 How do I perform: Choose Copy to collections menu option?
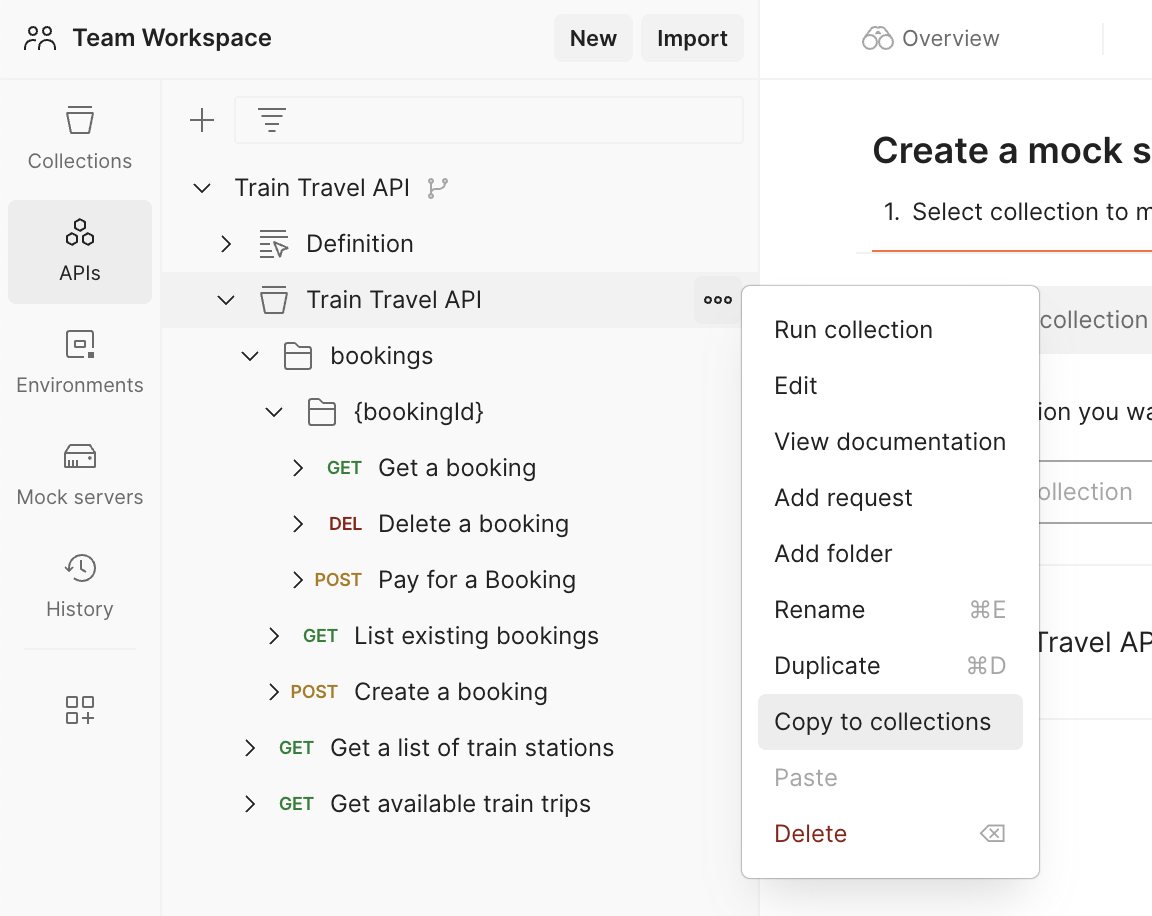880,721
